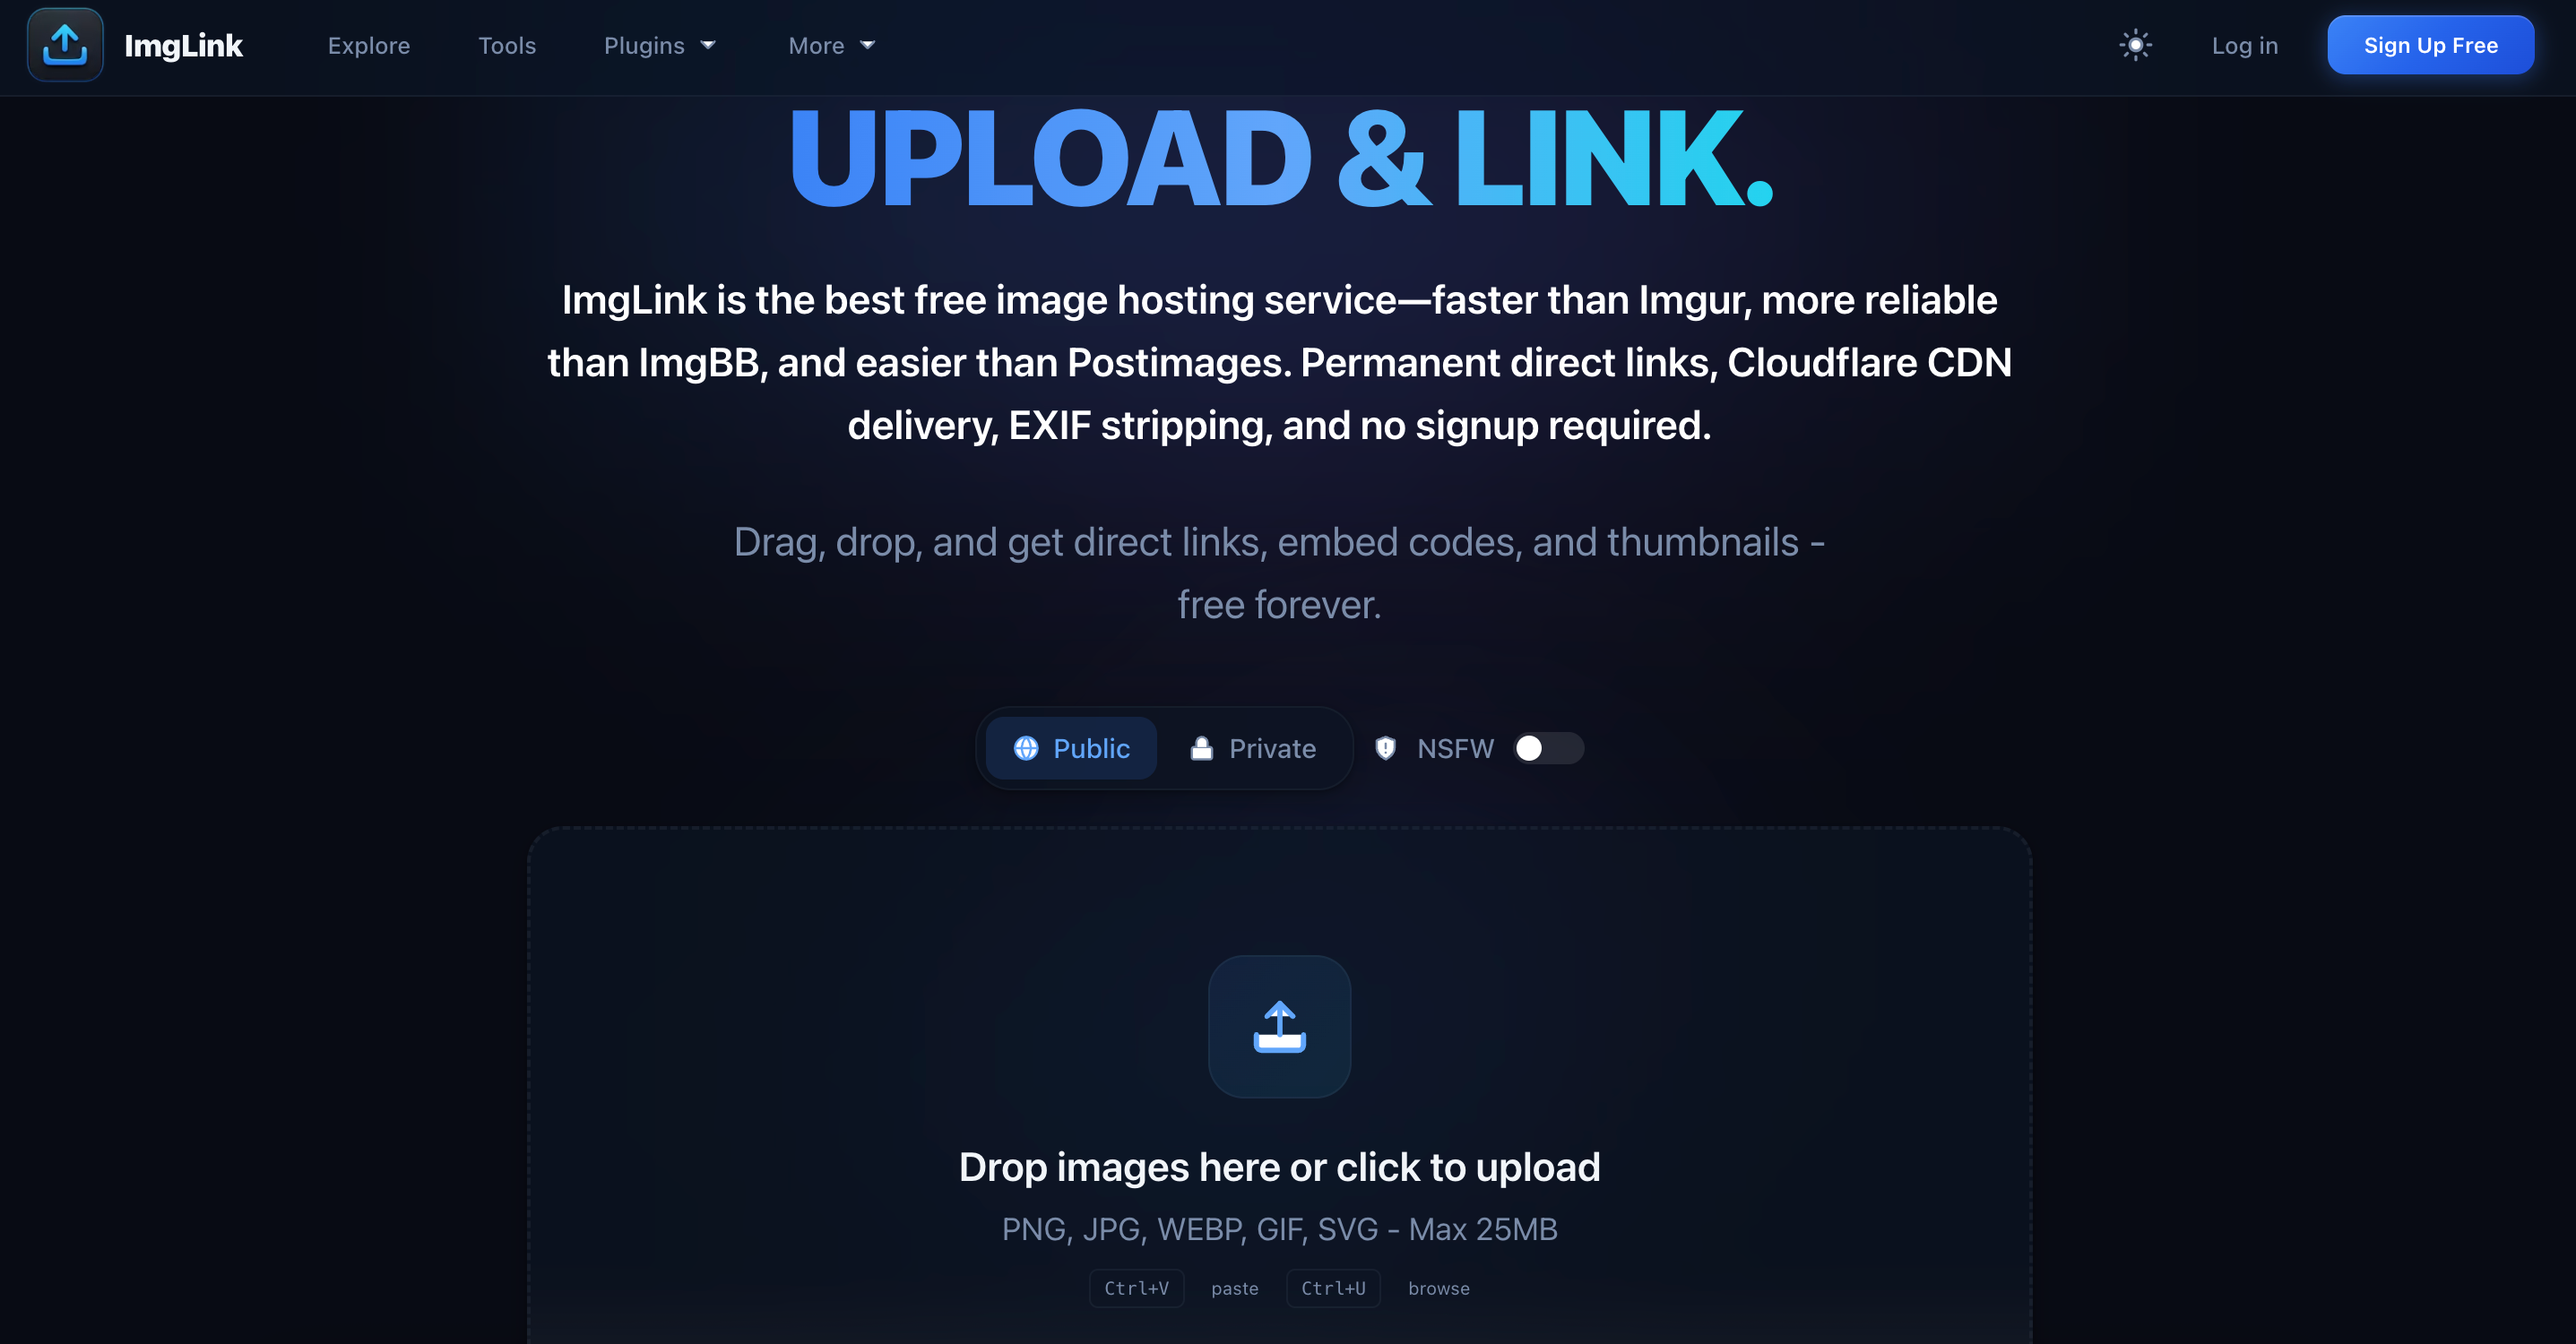This screenshot has height=1344, width=2576.
Task: Expand the Plugins dropdown menu
Action: 660,45
